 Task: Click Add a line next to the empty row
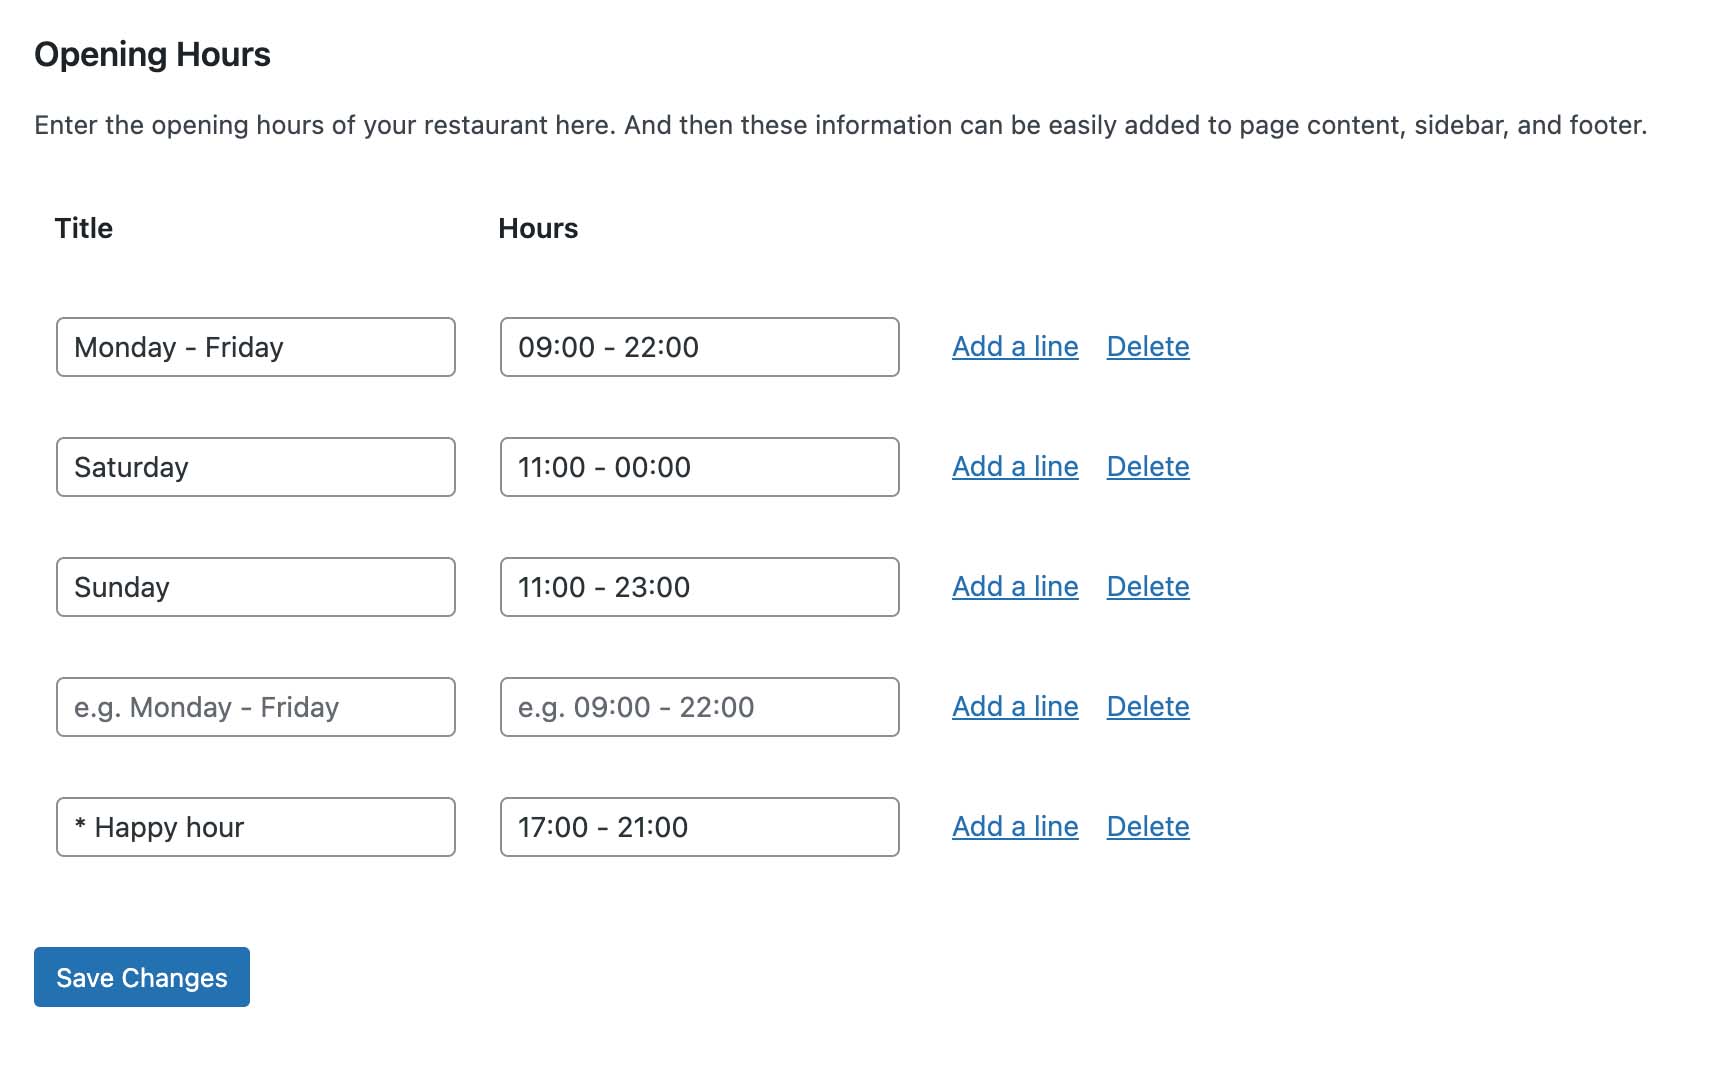point(1014,707)
